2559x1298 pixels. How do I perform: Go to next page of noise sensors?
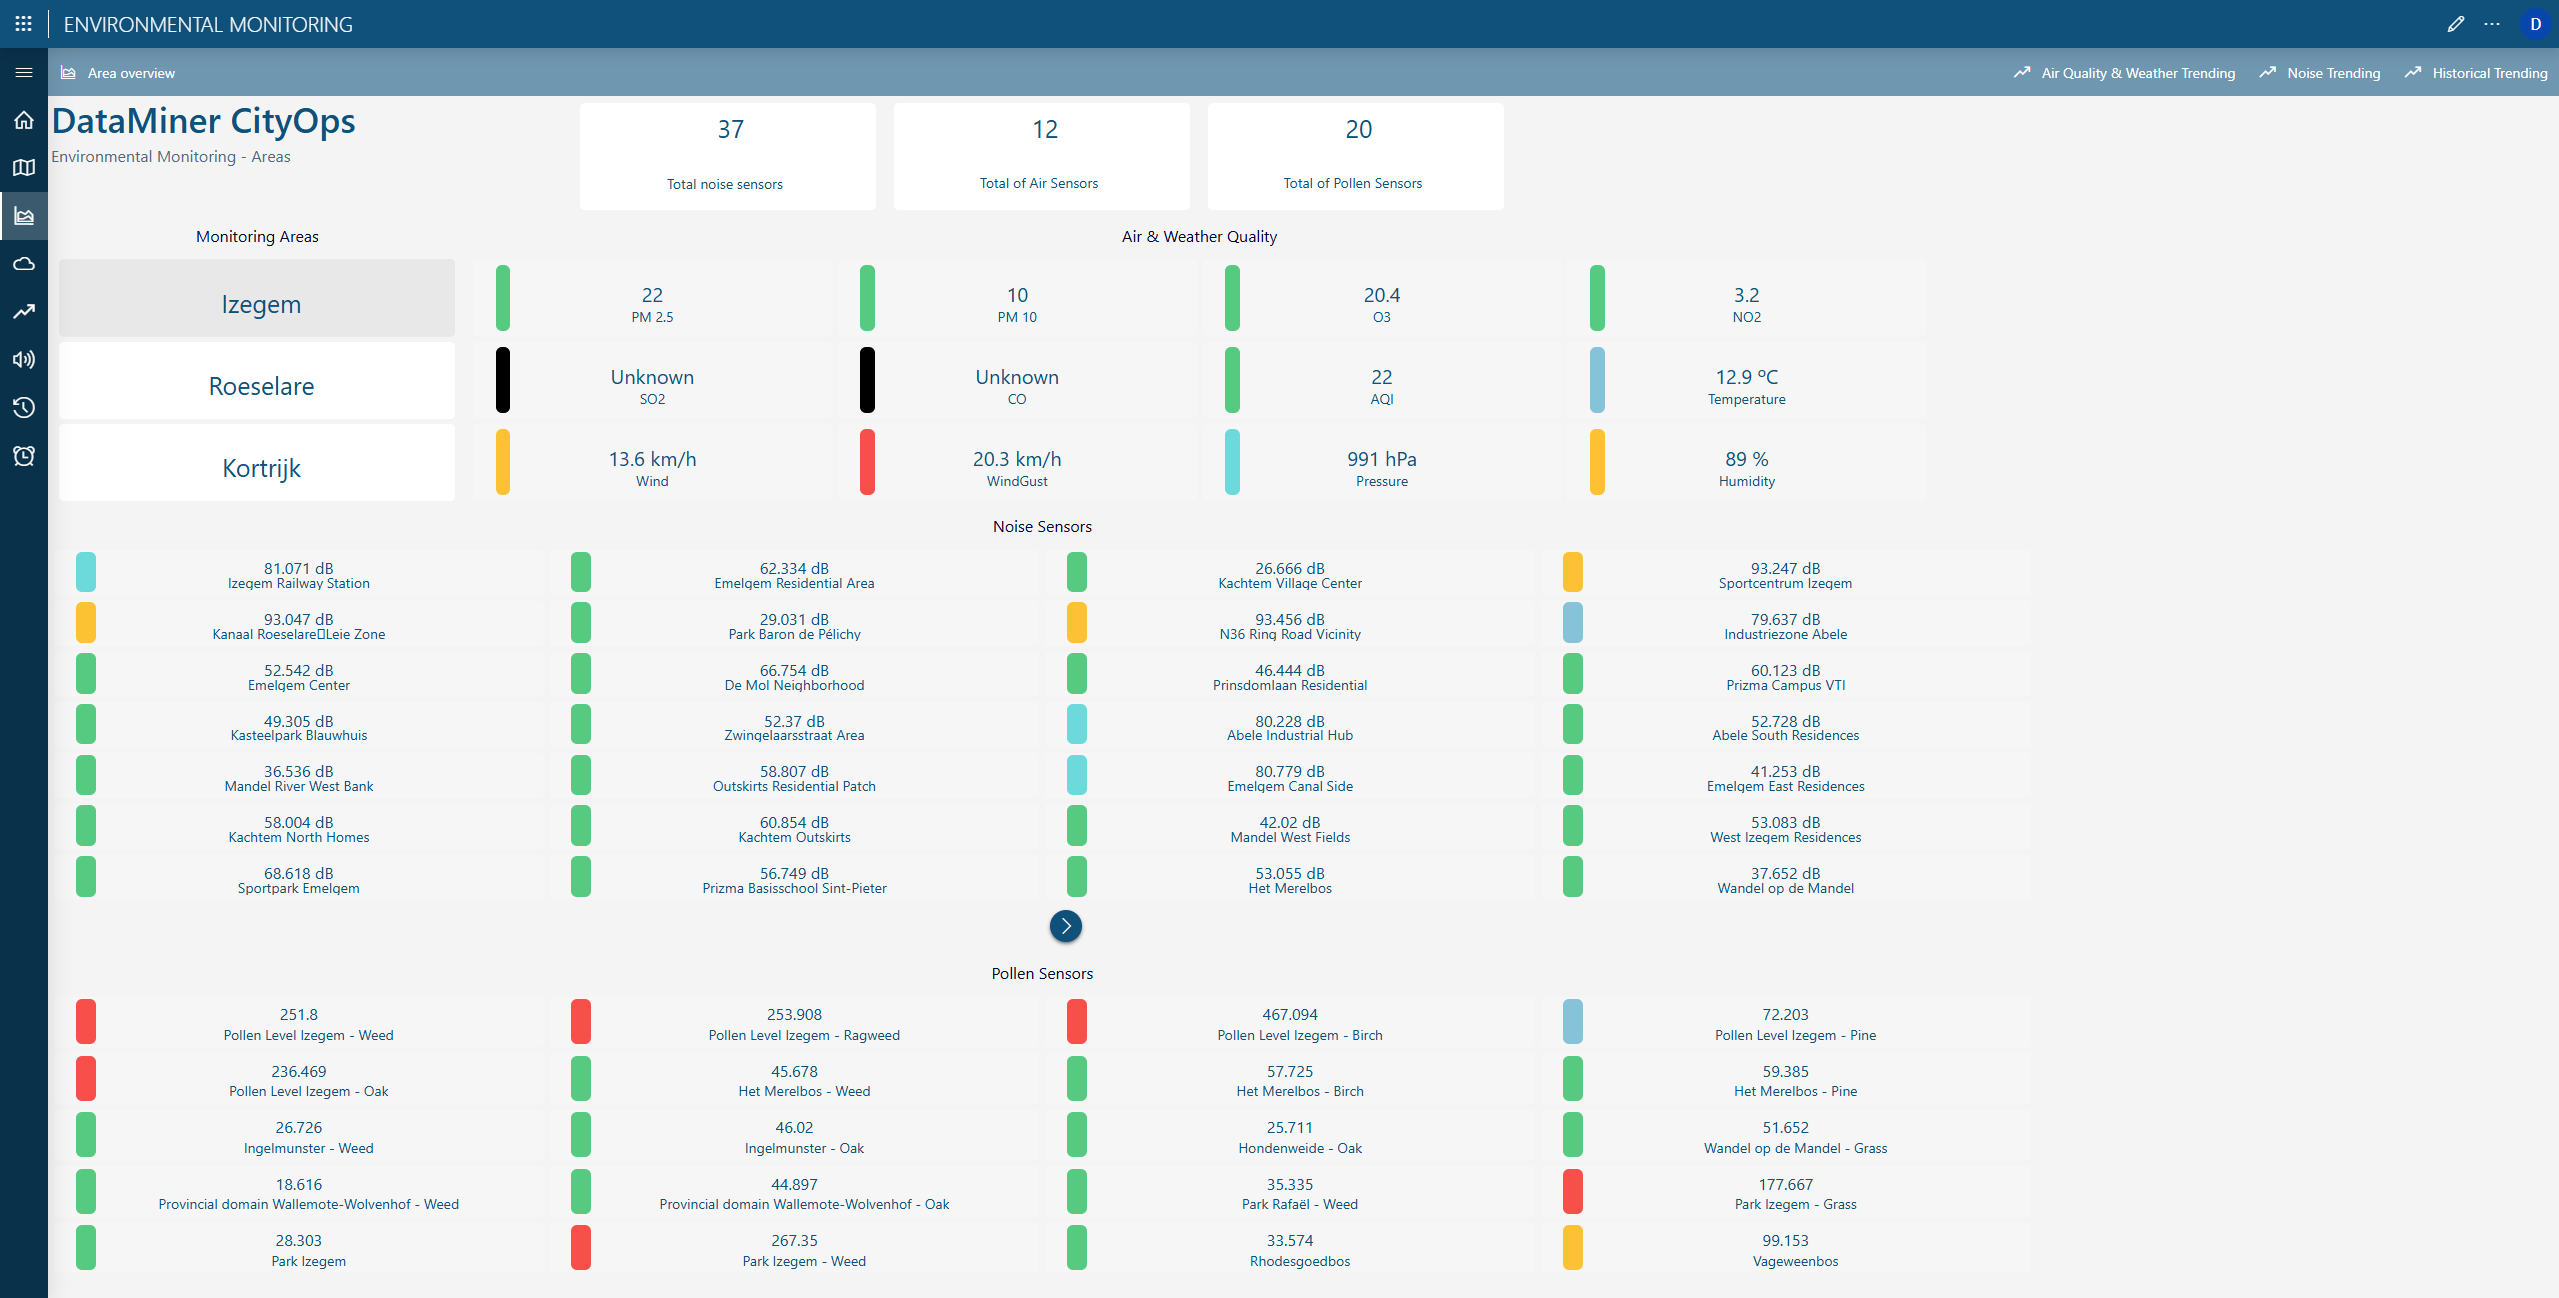point(1065,926)
